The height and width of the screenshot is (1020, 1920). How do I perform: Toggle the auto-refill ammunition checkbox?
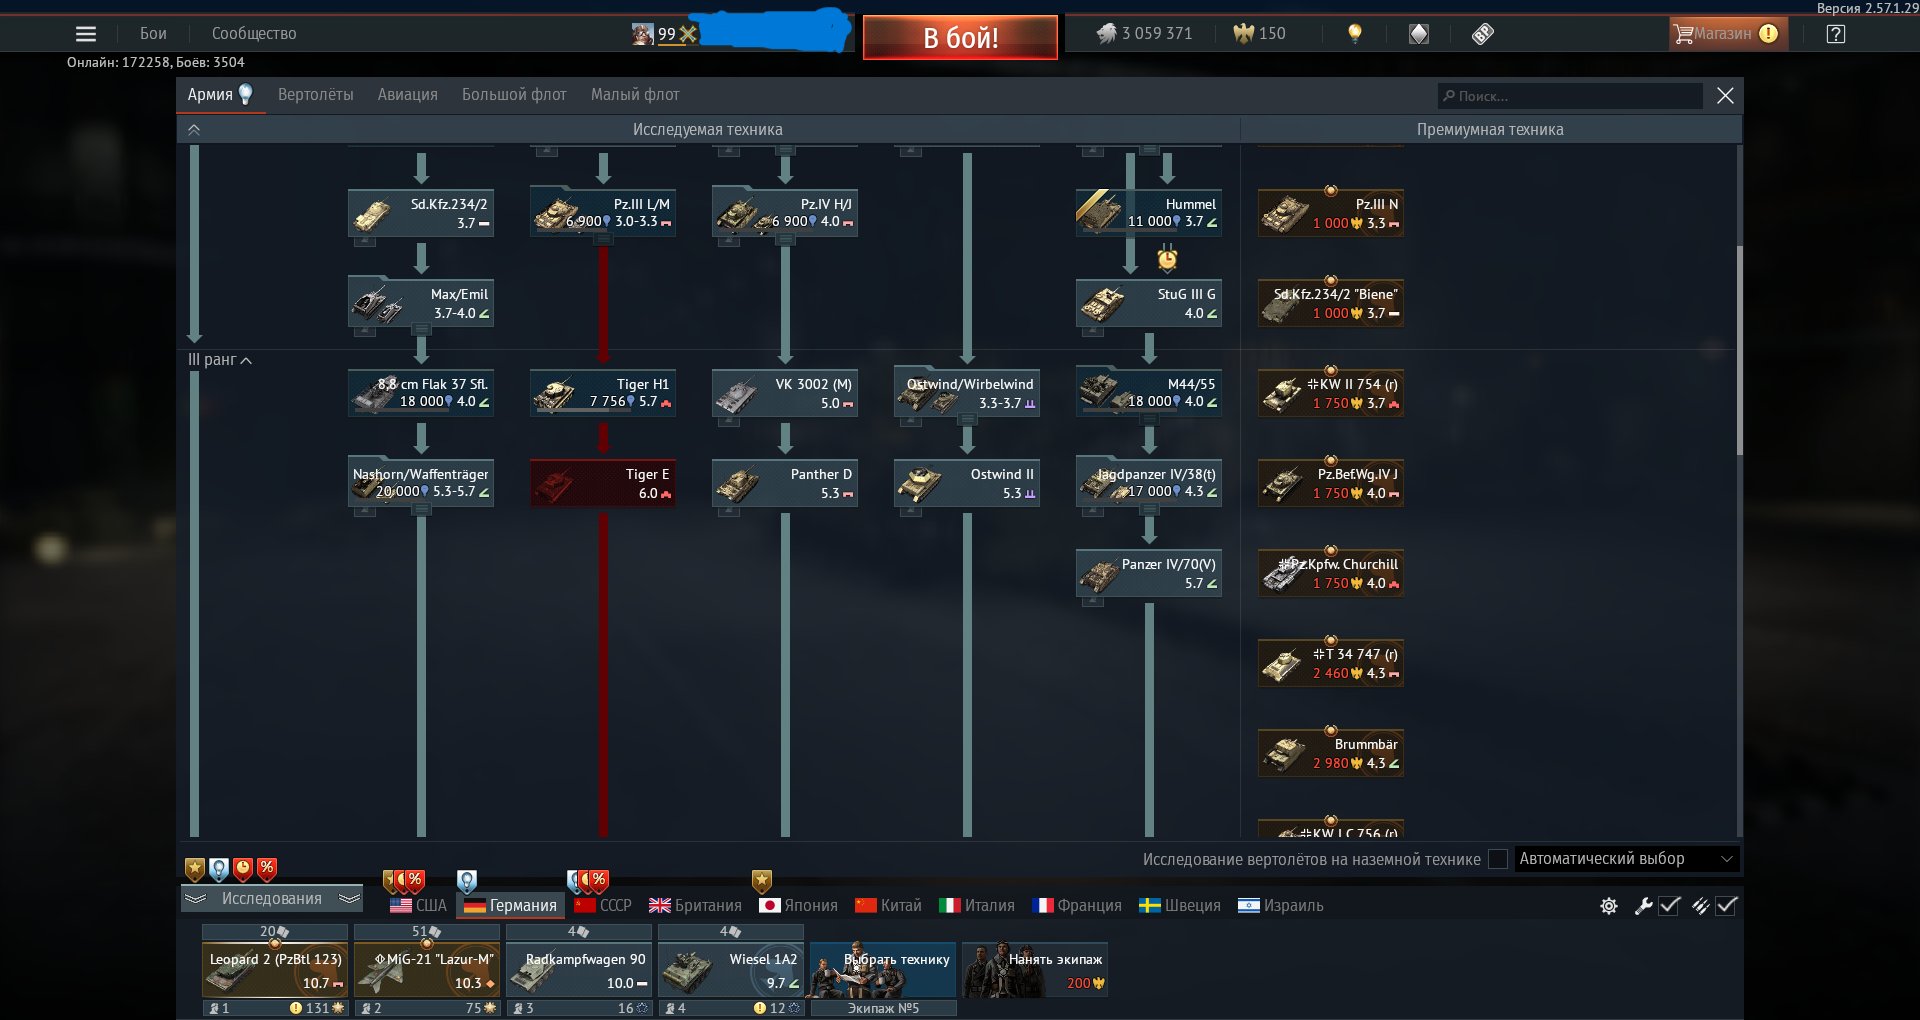(x=1726, y=906)
